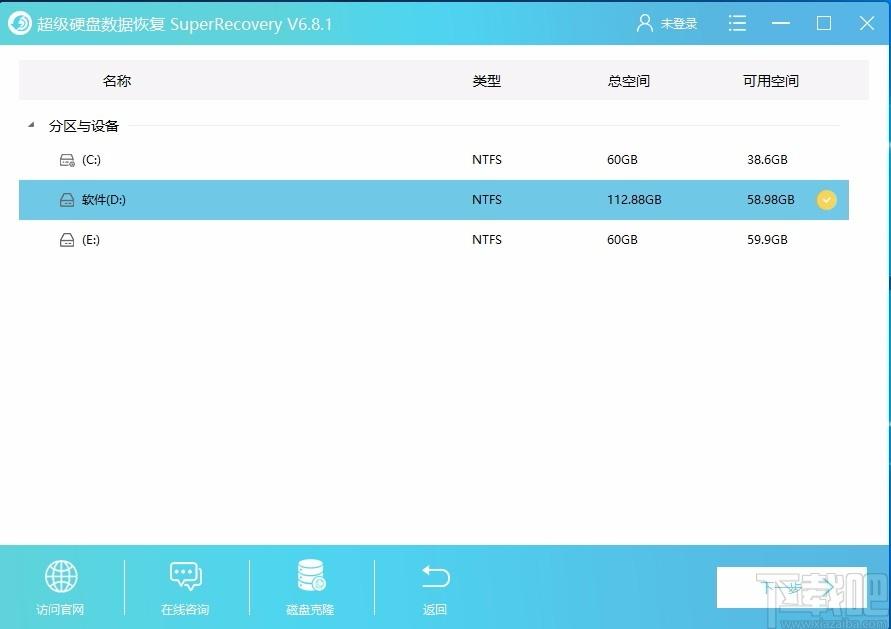Click the 磁盘克隆 label
Image resolution: width=891 pixels, height=629 pixels.
pos(310,610)
